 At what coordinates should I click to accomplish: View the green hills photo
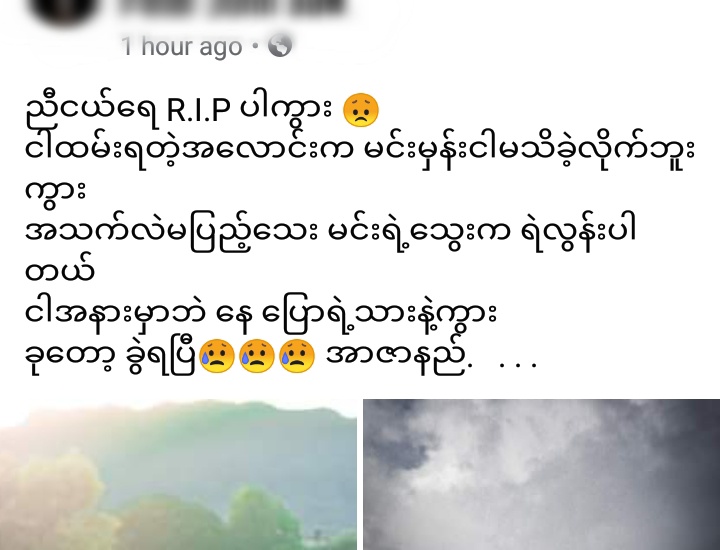pos(178,475)
